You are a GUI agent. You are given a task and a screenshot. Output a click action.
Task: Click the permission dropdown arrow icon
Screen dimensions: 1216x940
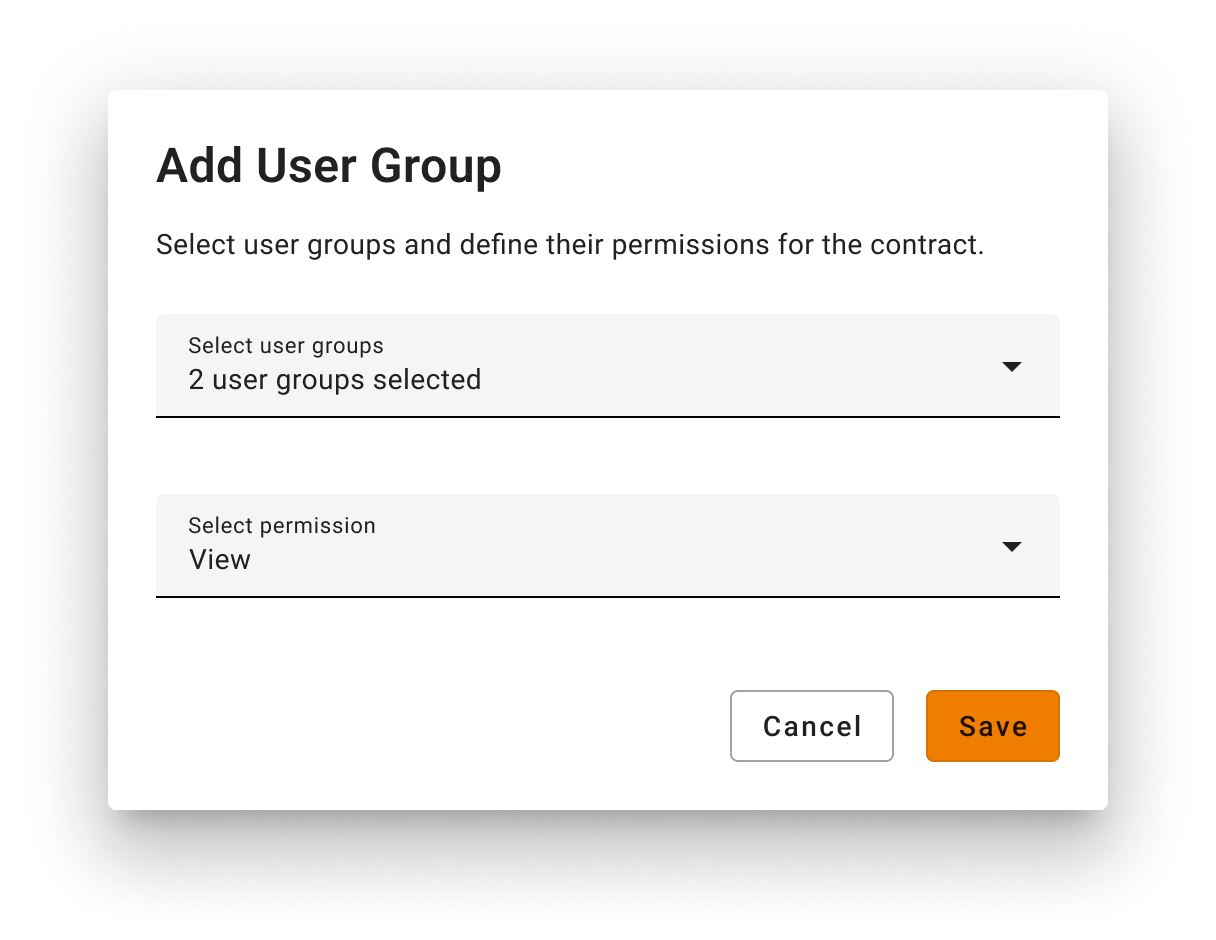[1011, 547]
